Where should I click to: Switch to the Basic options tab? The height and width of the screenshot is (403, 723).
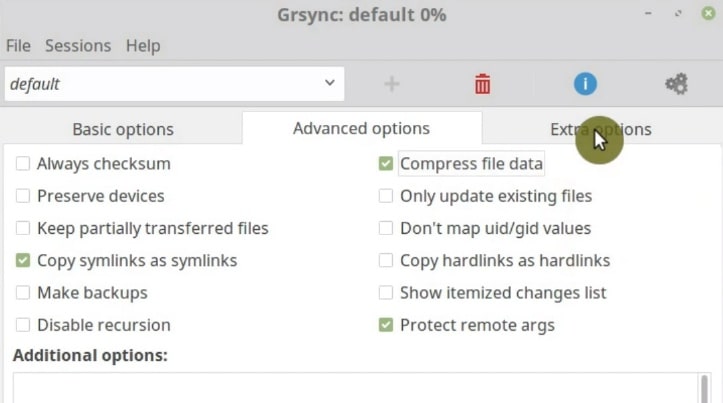click(123, 129)
